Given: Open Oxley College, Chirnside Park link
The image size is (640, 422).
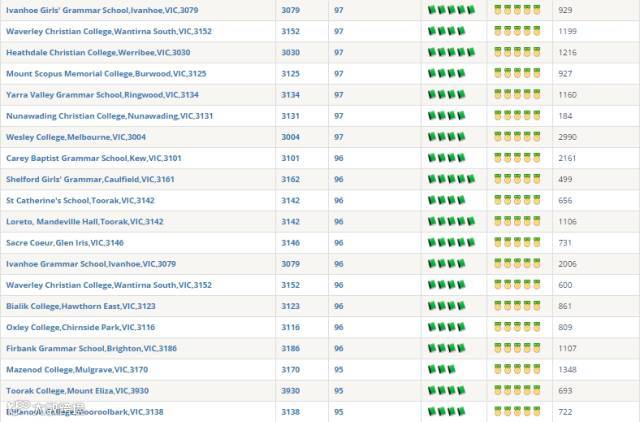Looking at the screenshot, I should point(80,328).
